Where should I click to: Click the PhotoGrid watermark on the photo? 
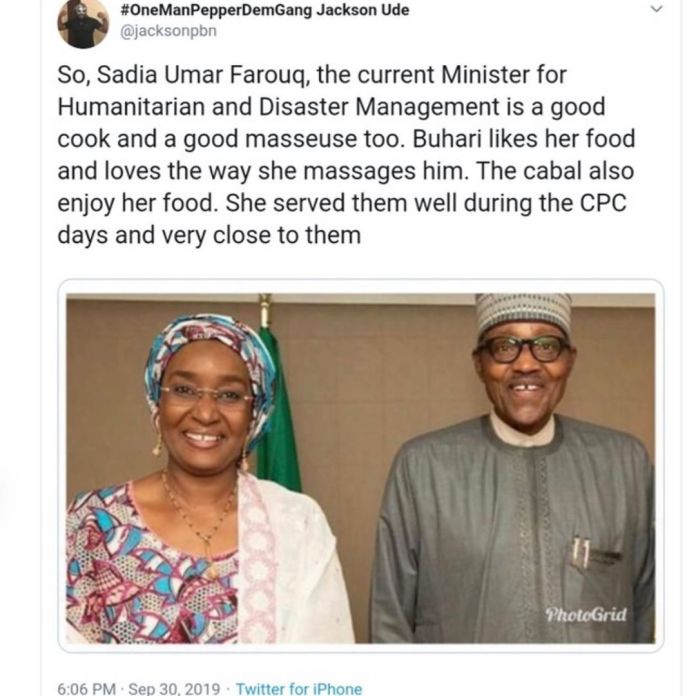[585, 614]
